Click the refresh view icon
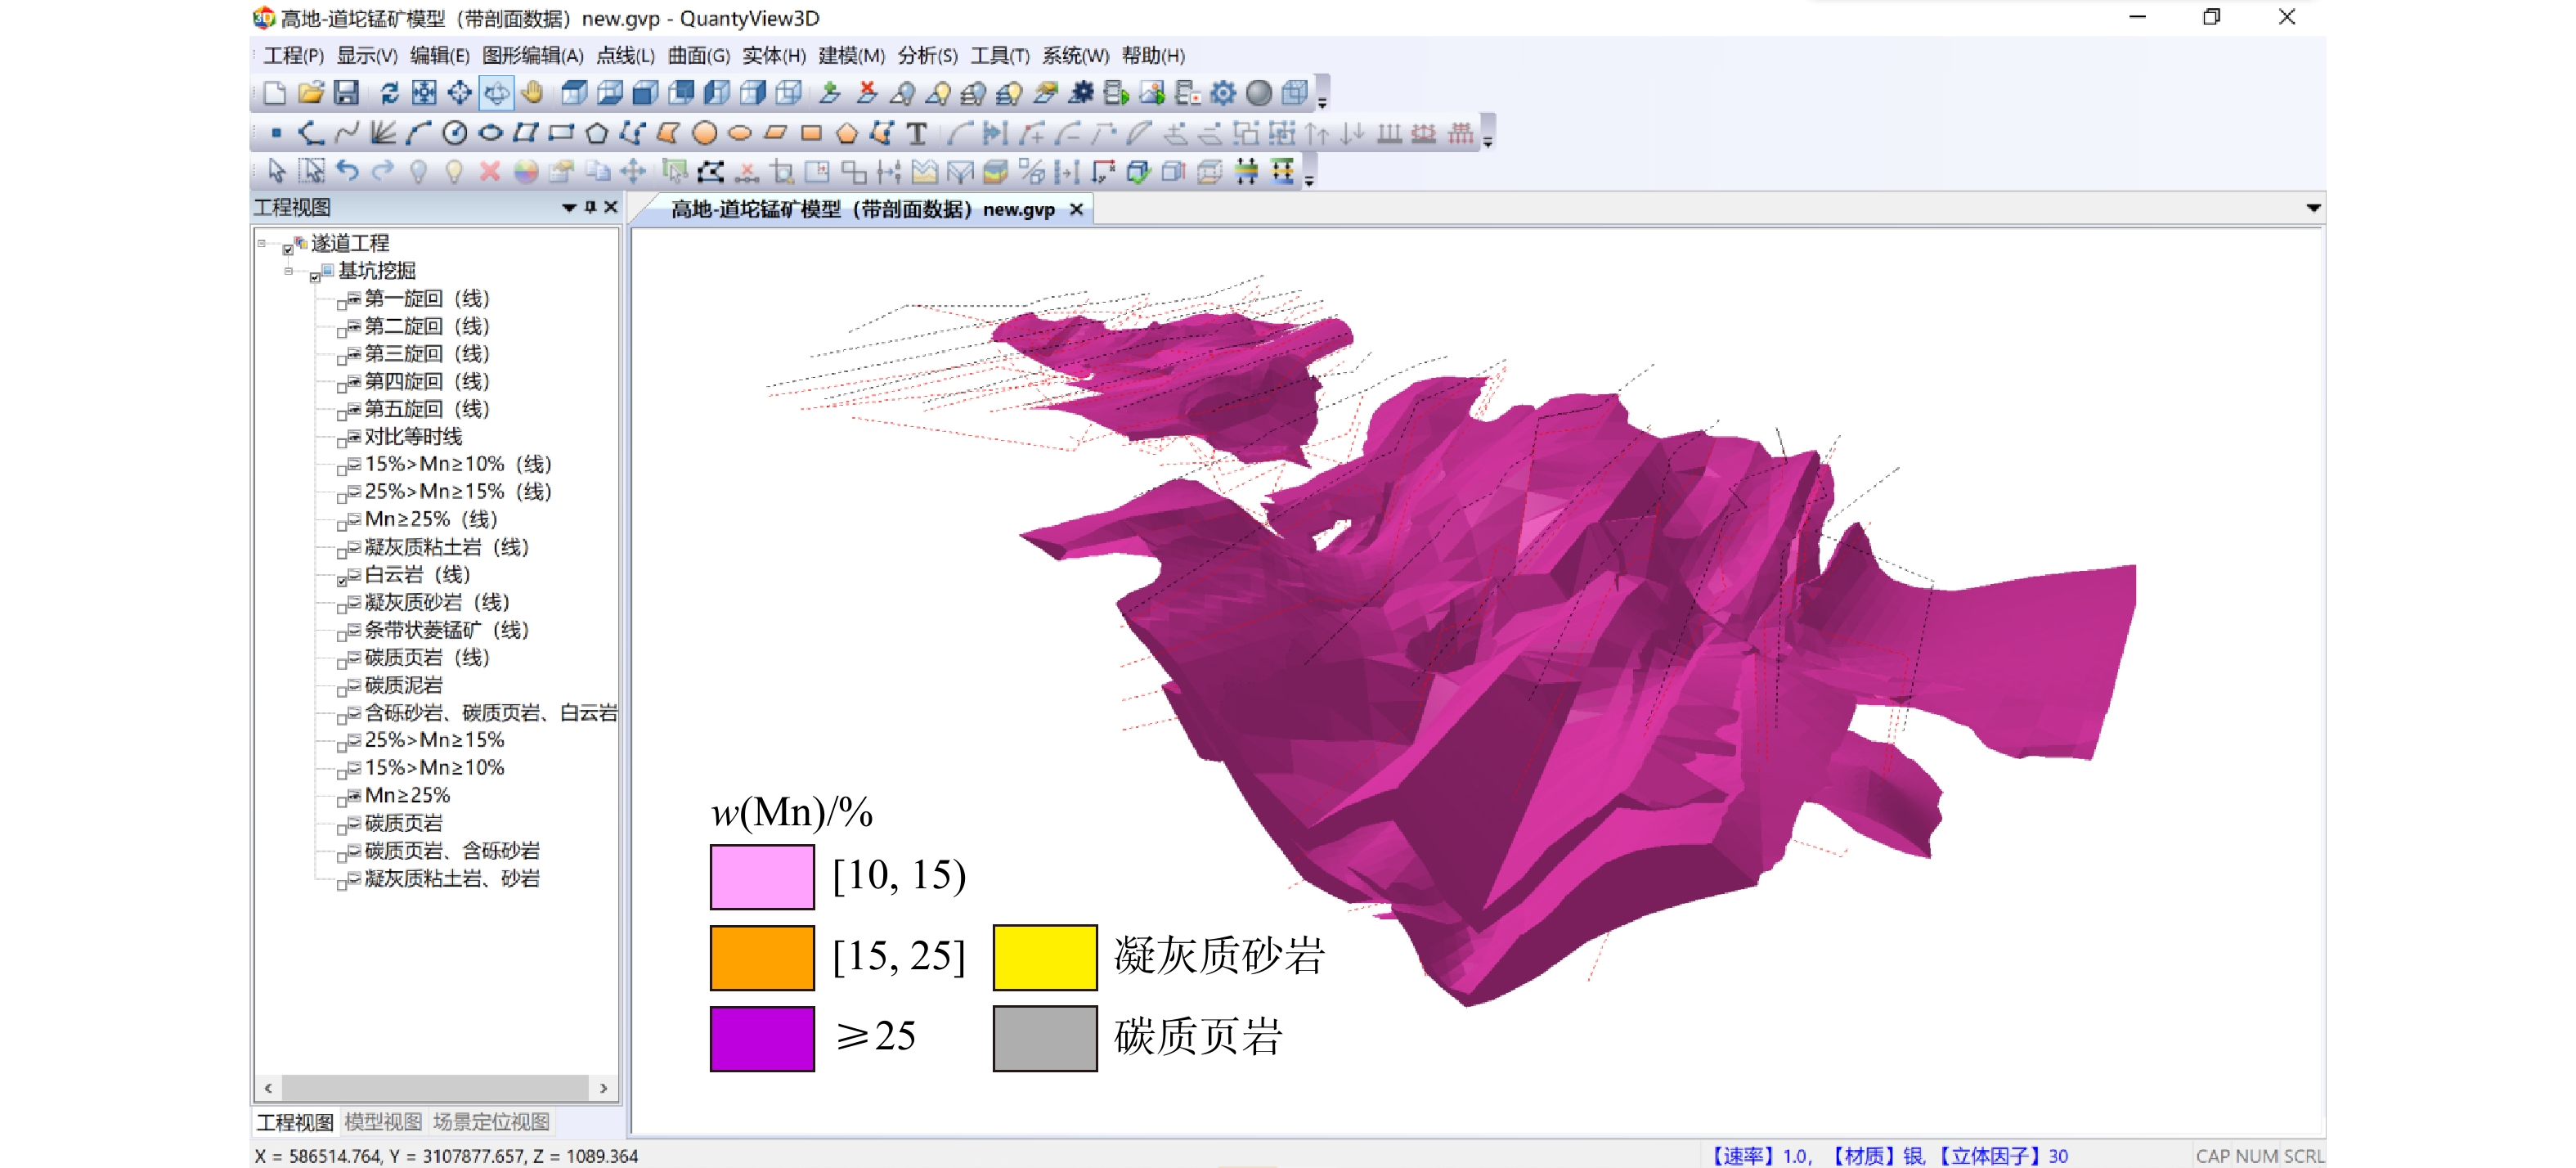 (389, 93)
